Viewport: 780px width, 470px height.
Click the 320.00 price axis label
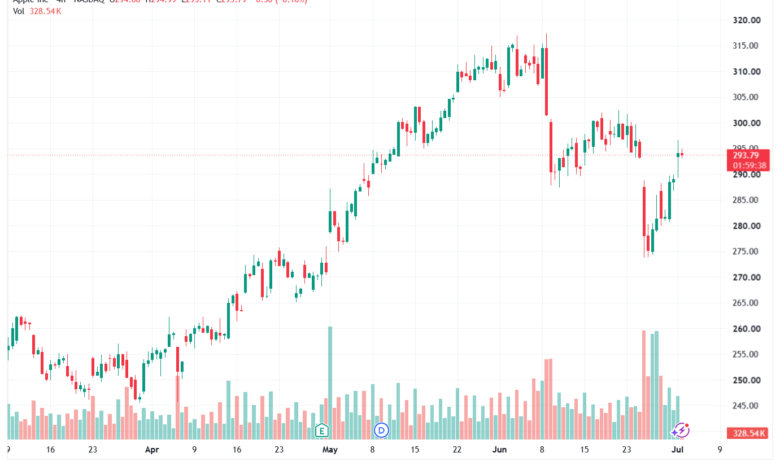tap(747, 20)
